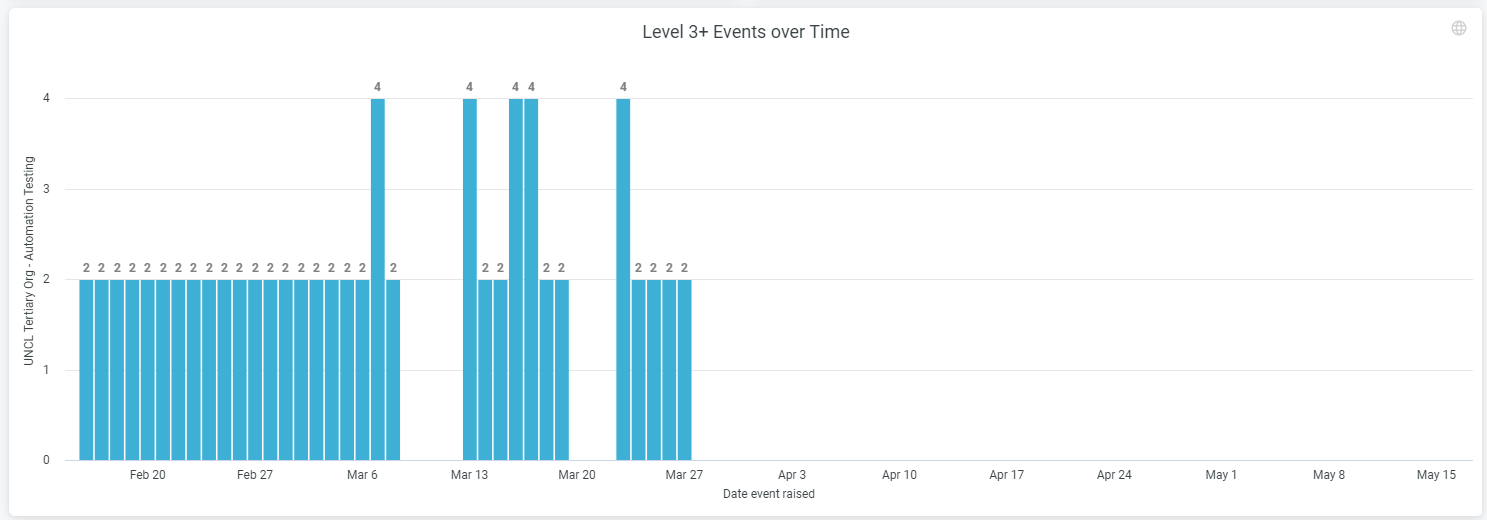Viewport: 1487px width, 520px height.
Task: Click the bar above the Feb 20 label
Action: tap(148, 370)
